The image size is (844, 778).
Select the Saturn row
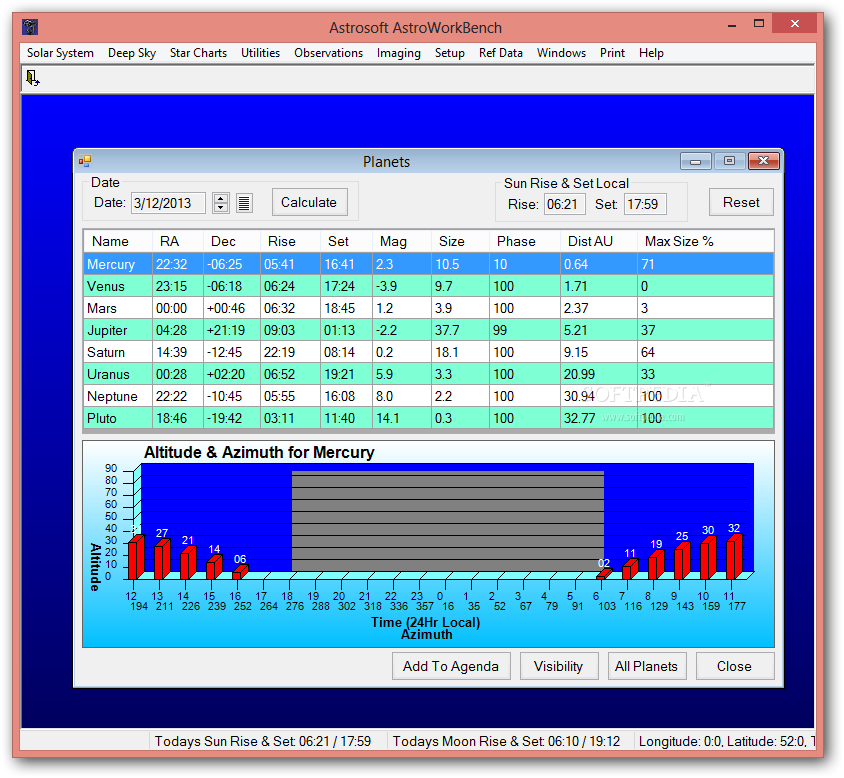pos(428,352)
